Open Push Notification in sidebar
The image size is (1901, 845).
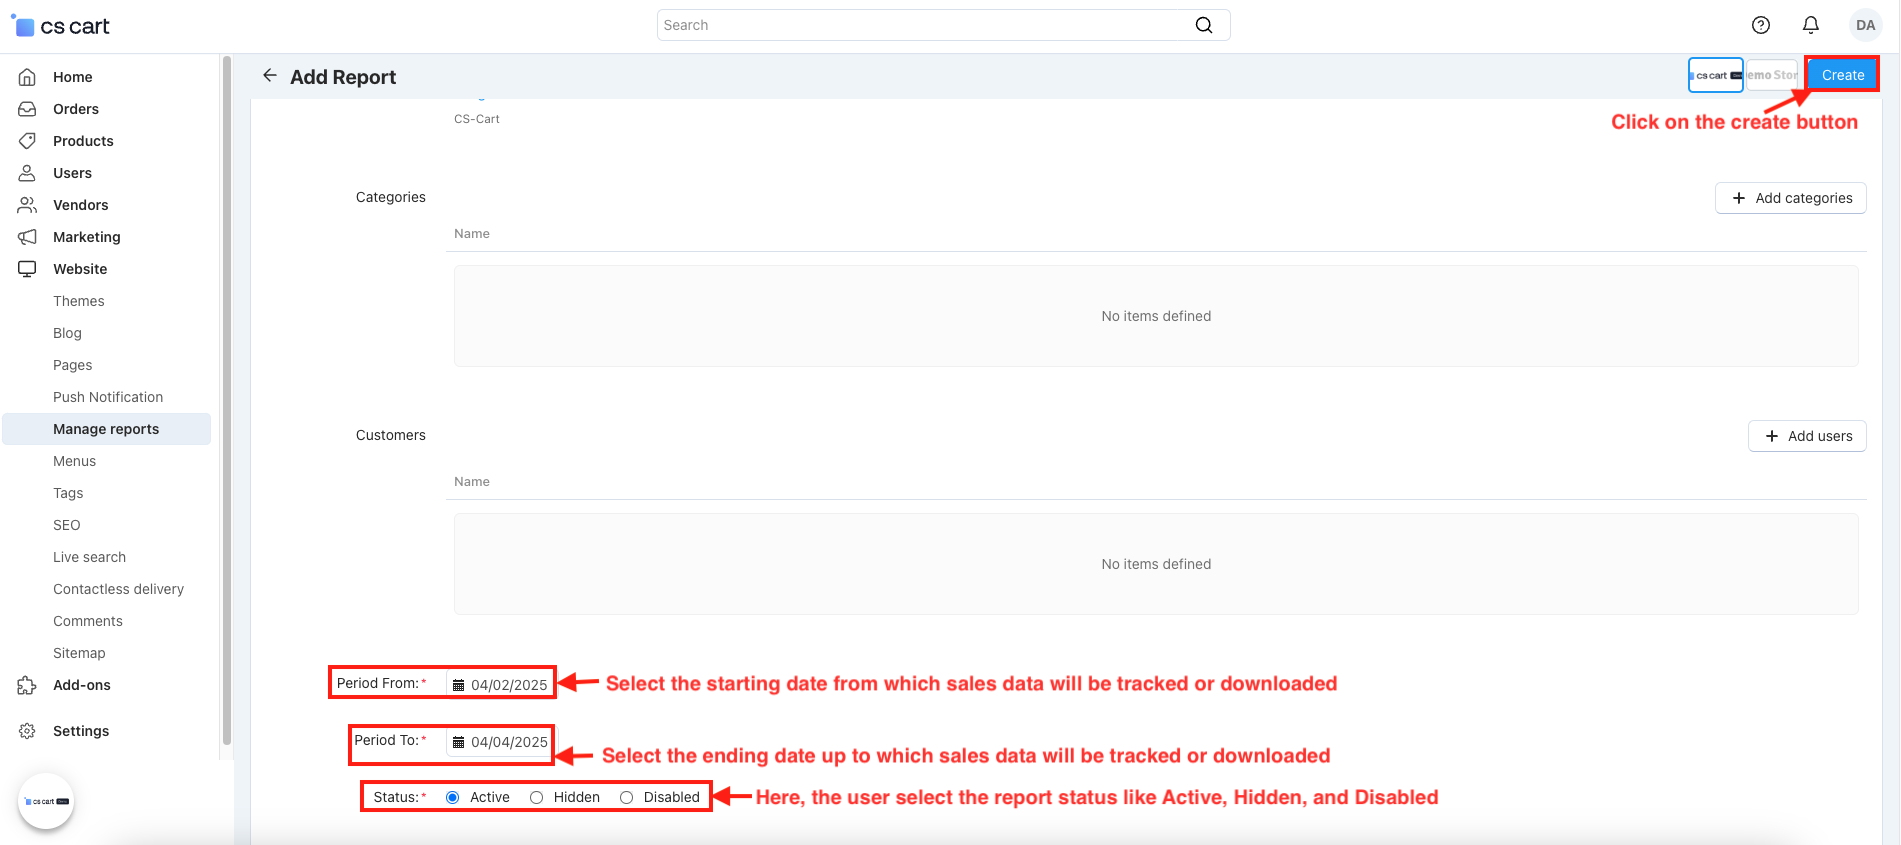click(108, 397)
